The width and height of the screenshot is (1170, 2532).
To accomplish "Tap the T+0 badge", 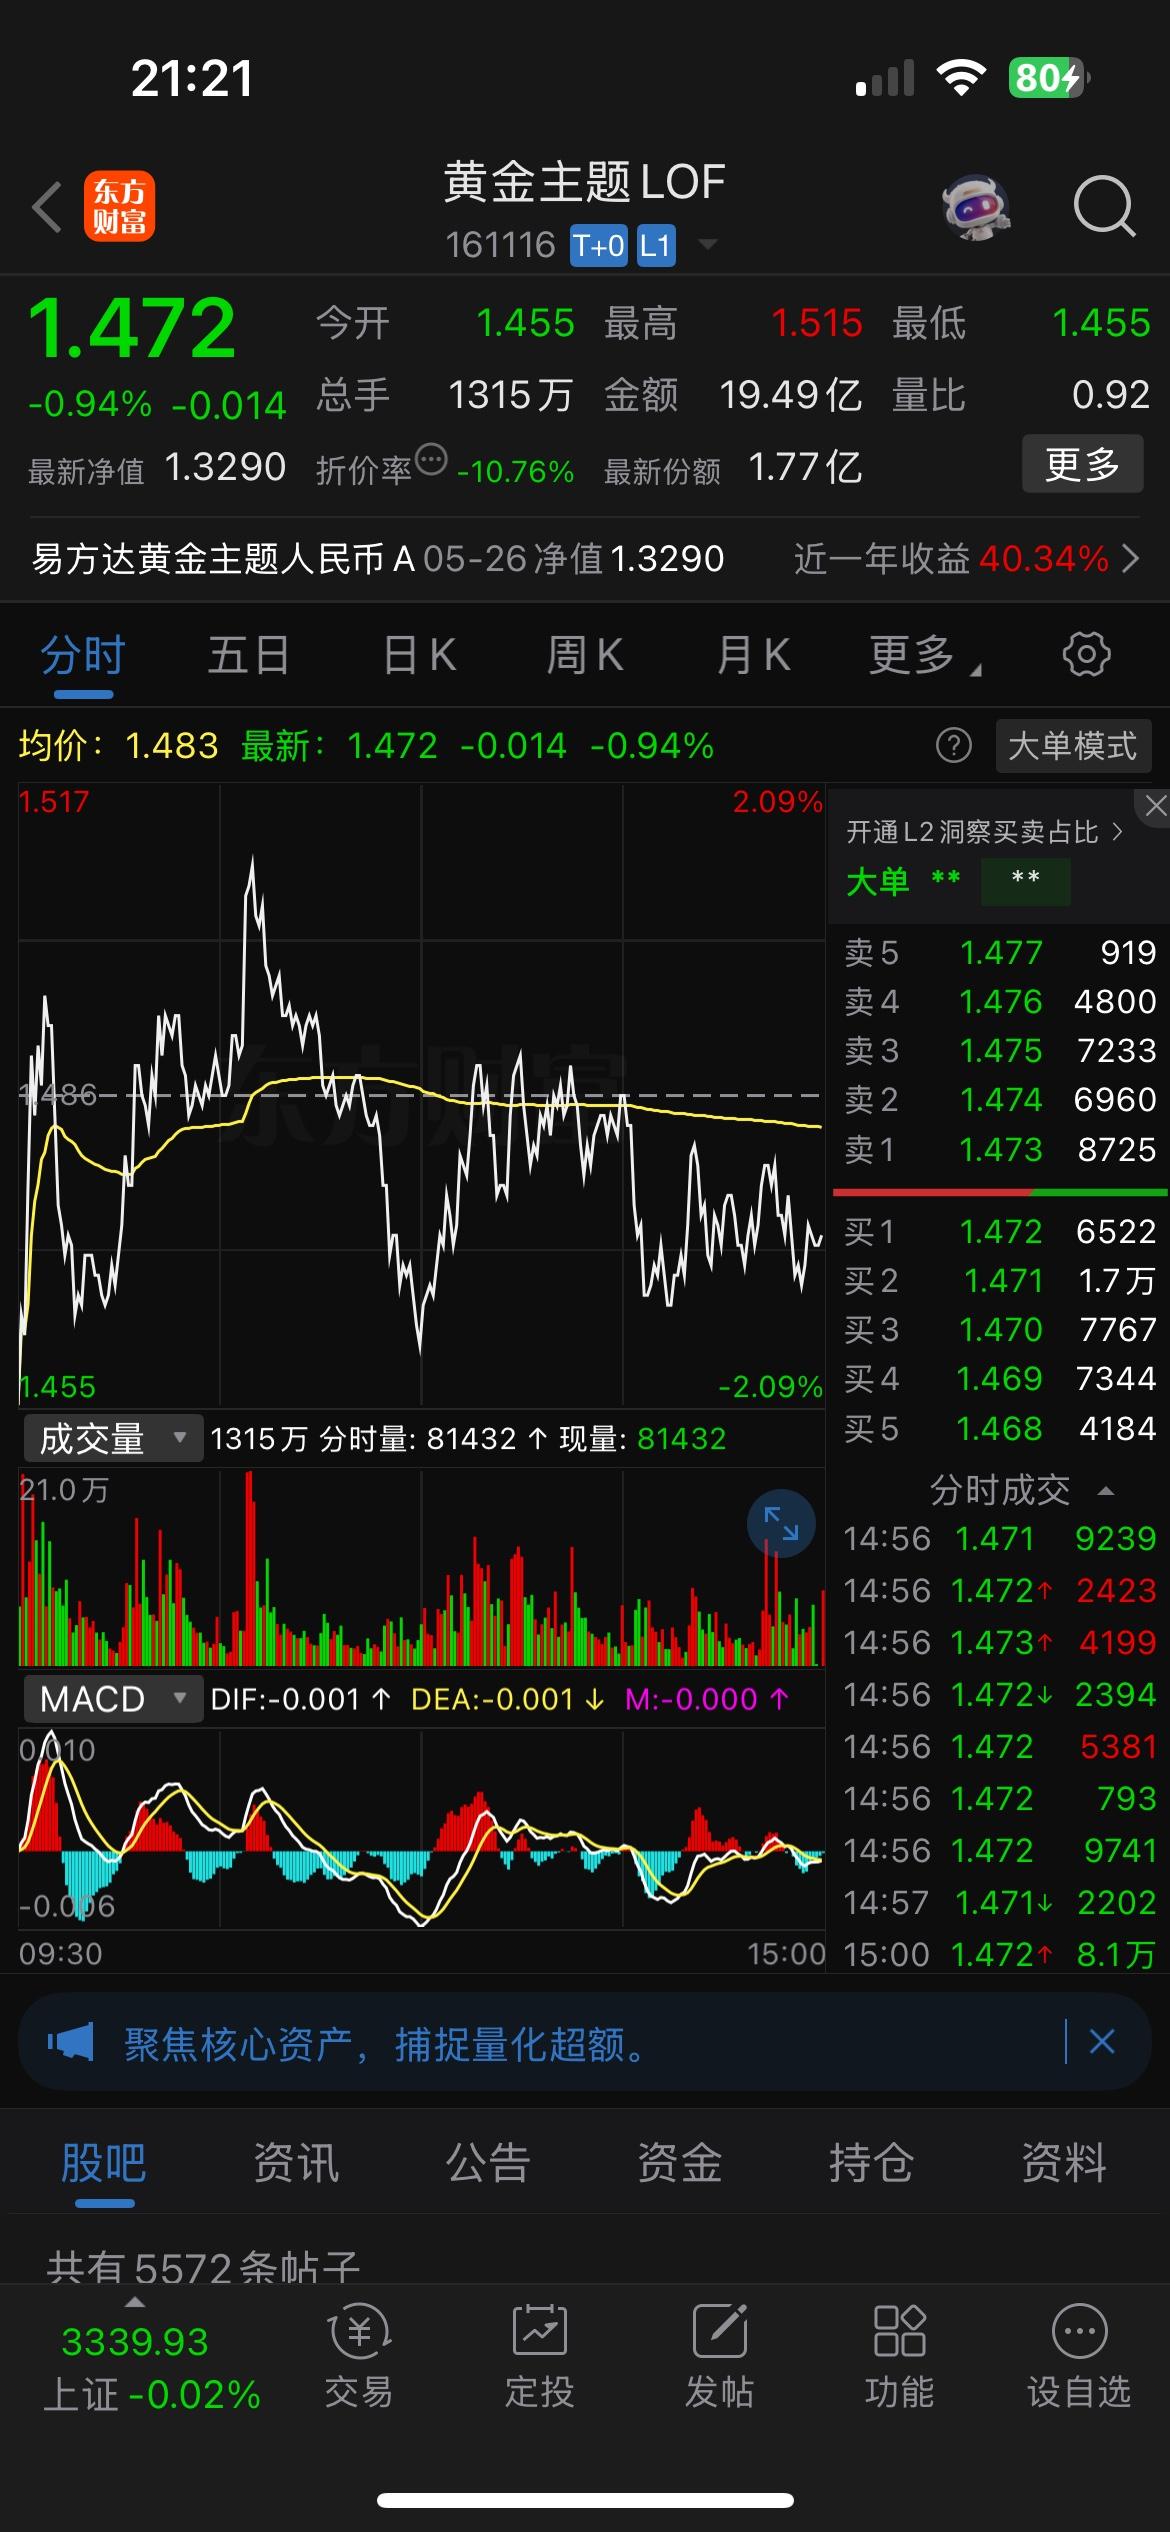I will 598,246.
